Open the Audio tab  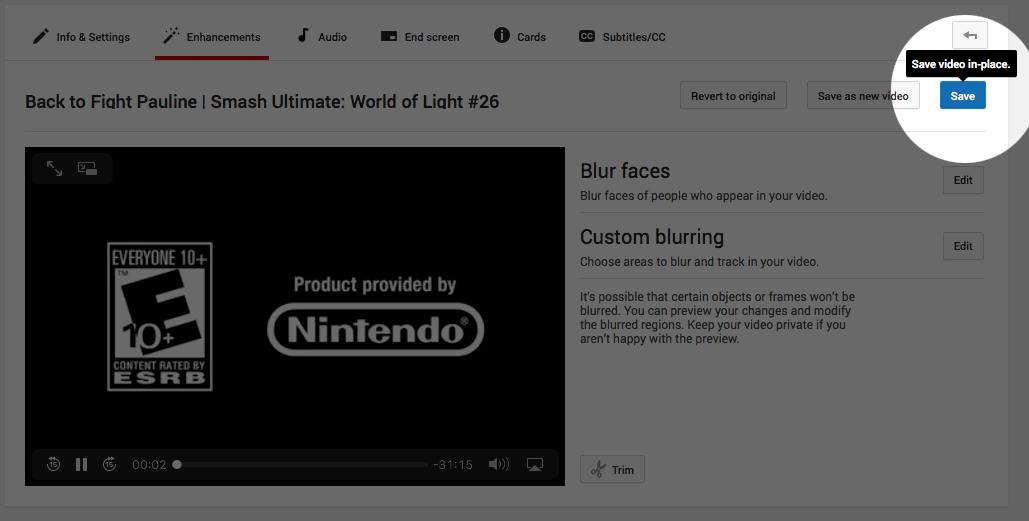pos(322,37)
